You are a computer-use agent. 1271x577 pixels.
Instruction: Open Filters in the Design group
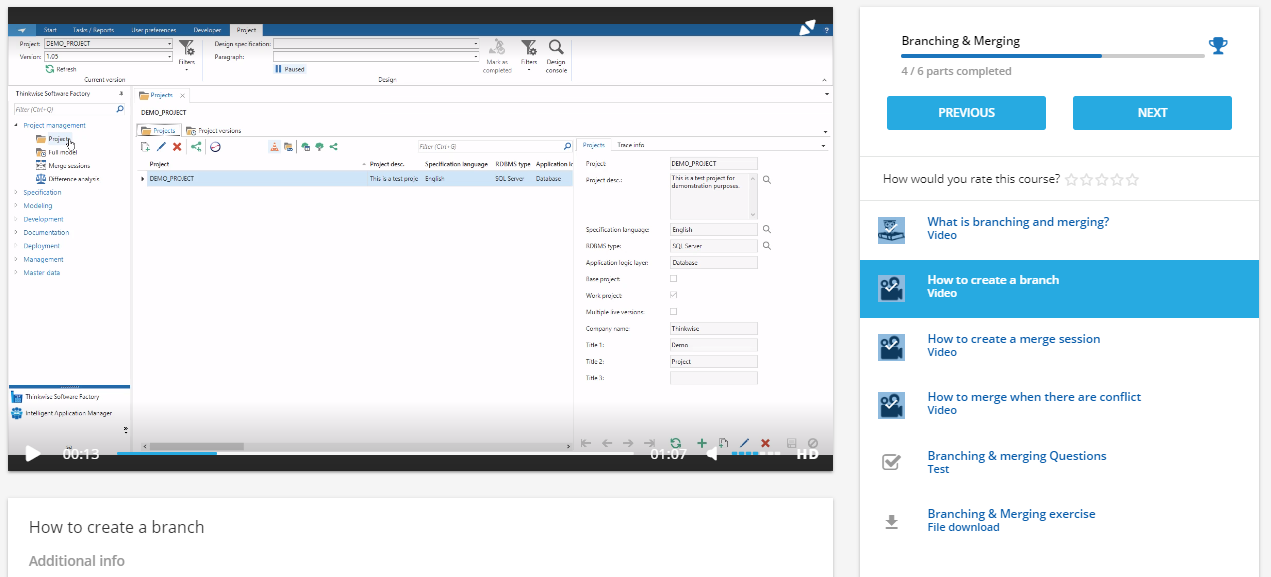click(x=529, y=57)
